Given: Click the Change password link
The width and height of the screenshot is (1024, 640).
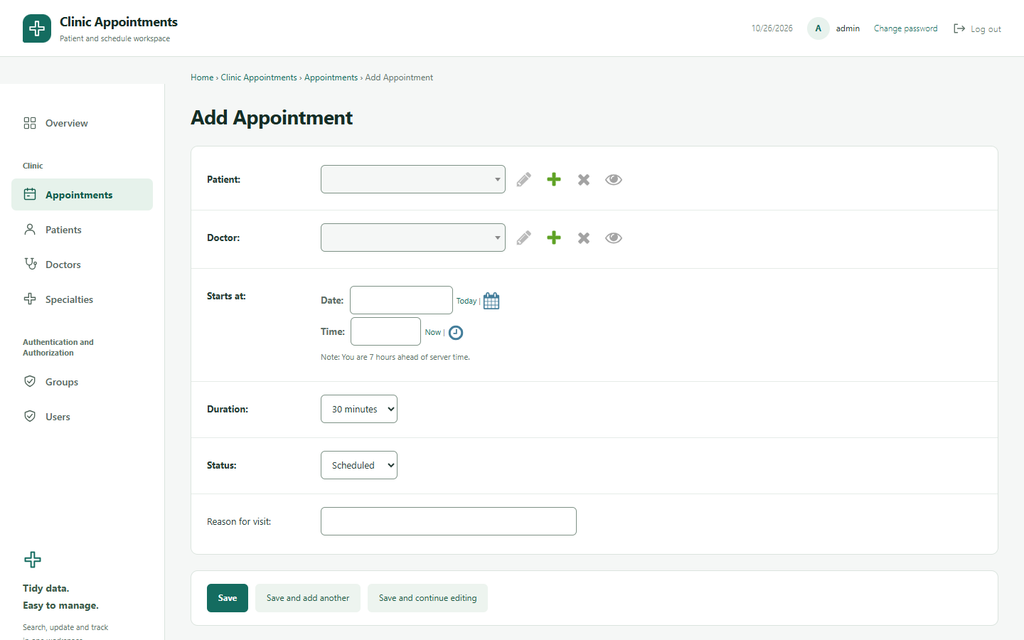Looking at the screenshot, I should click(x=905, y=29).
